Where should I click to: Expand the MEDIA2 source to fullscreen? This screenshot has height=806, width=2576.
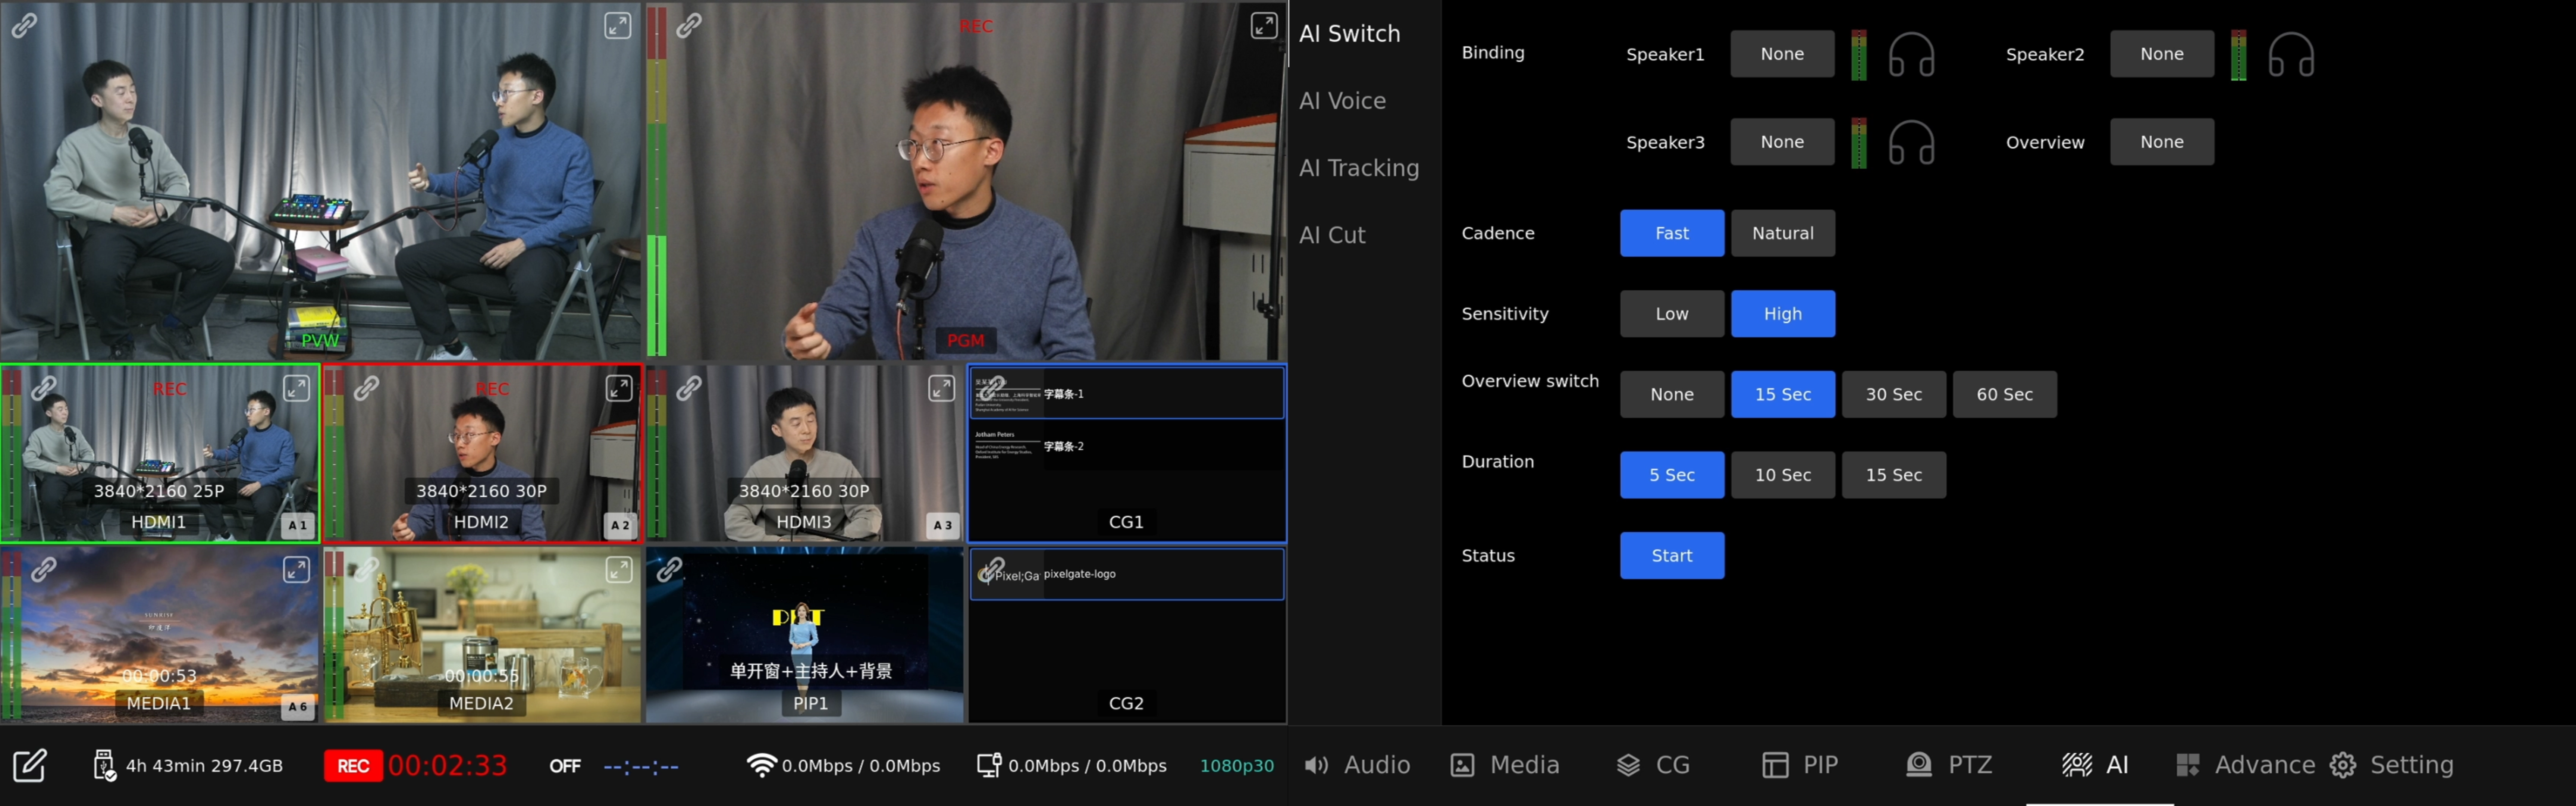[619, 570]
